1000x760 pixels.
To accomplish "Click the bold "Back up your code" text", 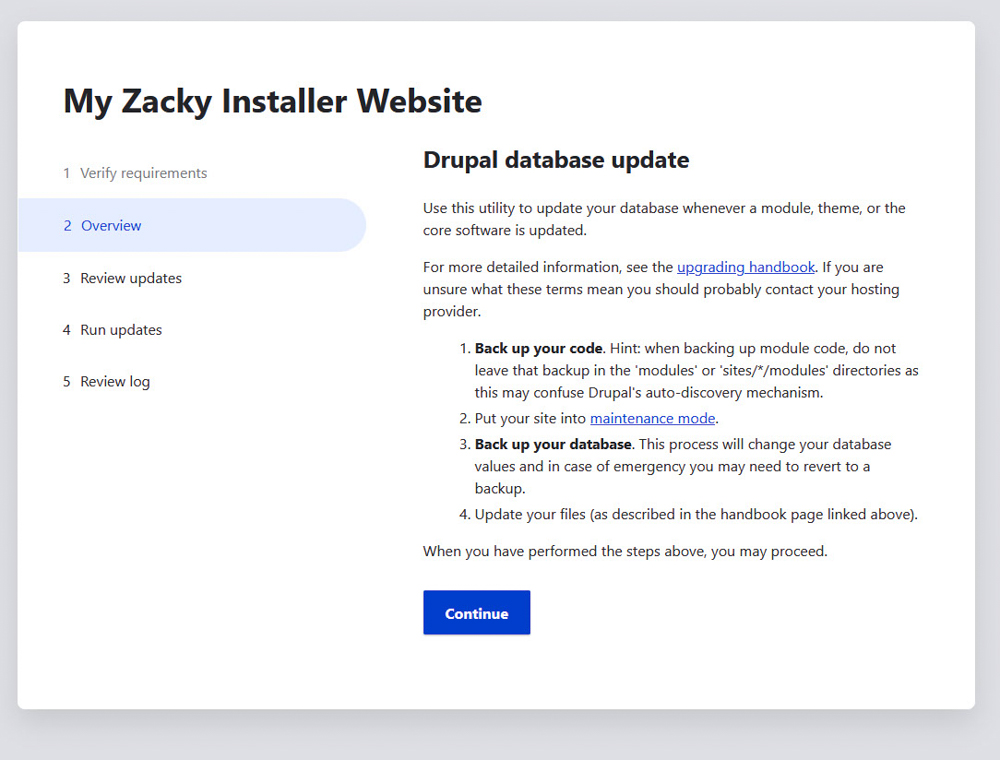I will tap(538, 348).
